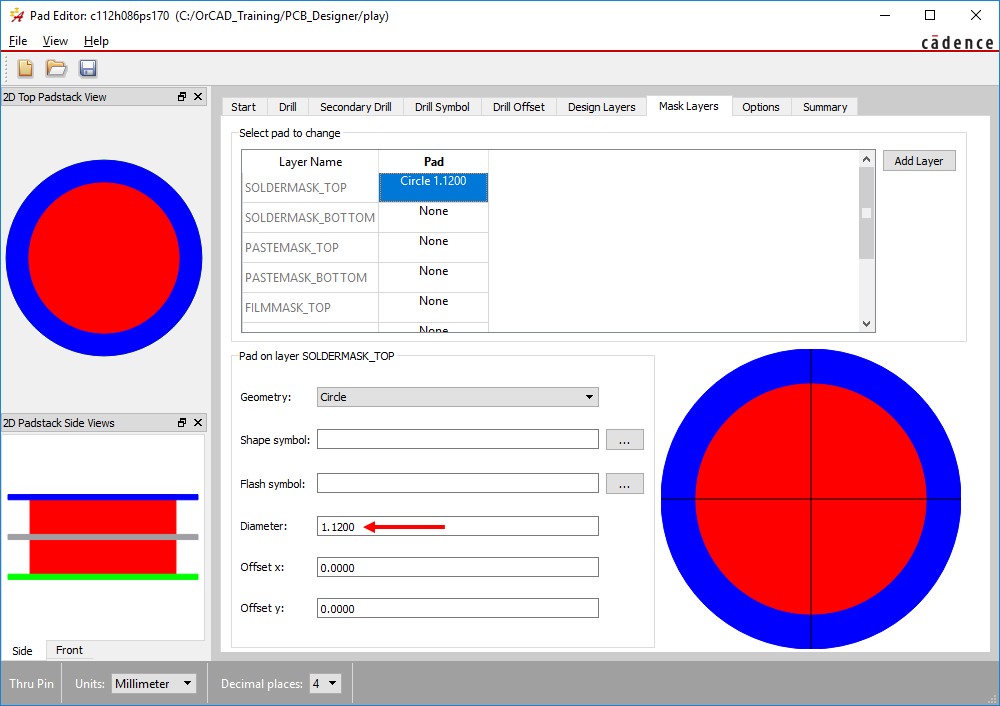Click the SOLDERMASK_BOTTOM layer name
The height and width of the screenshot is (706, 1000).
pos(311,217)
